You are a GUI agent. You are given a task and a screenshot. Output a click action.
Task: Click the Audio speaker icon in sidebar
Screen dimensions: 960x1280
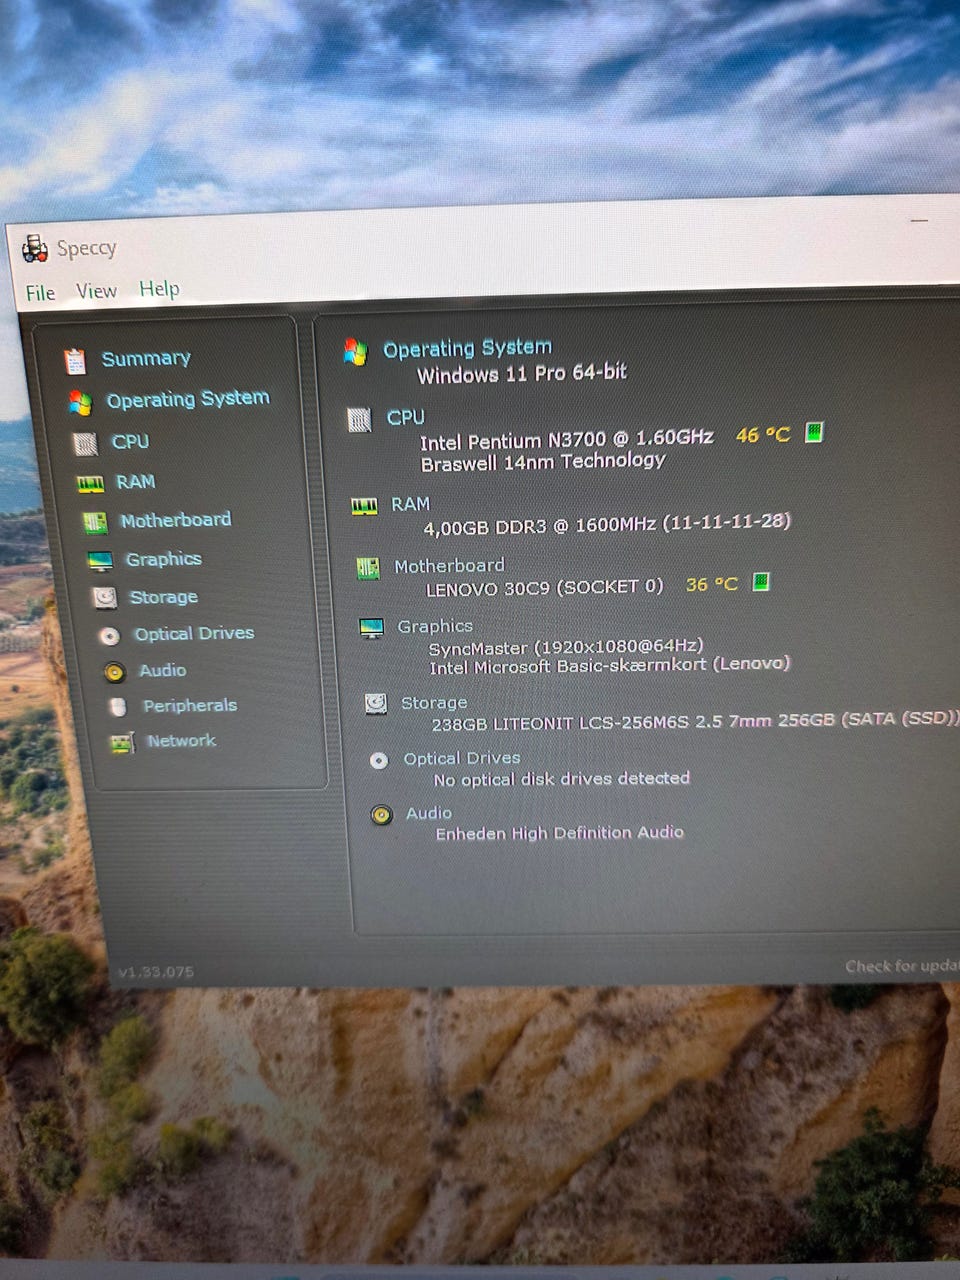(x=114, y=672)
